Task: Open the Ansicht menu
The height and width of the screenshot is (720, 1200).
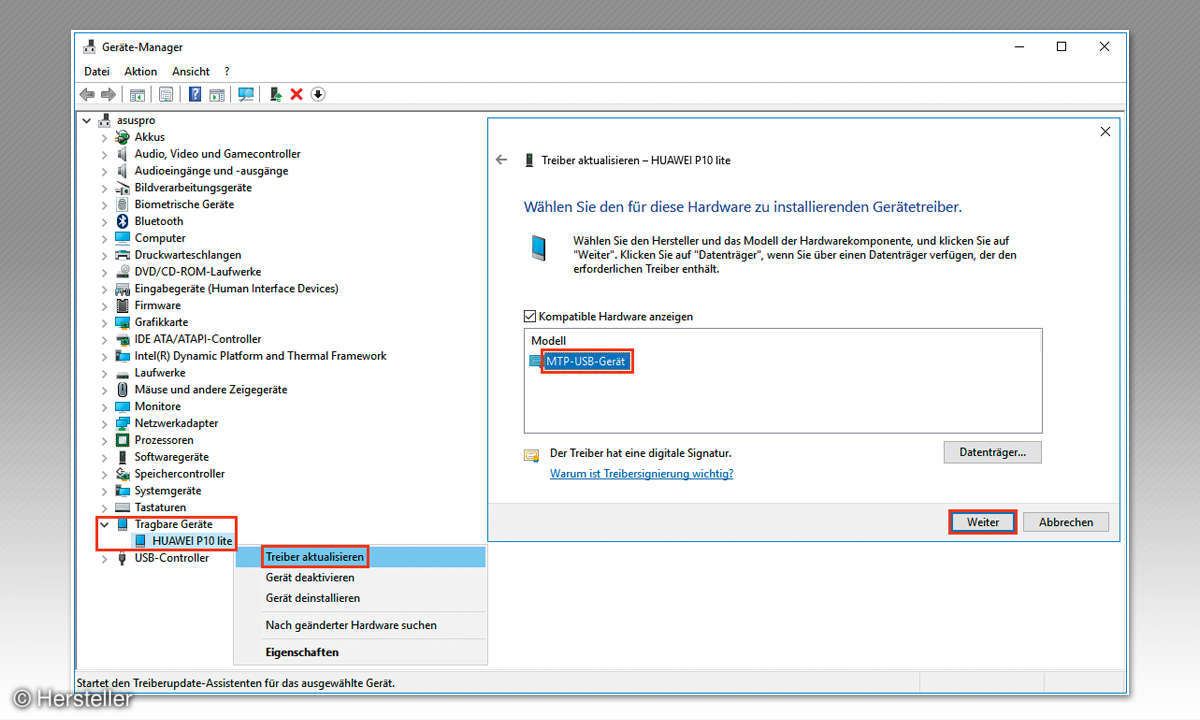Action: pyautogui.click(x=191, y=71)
